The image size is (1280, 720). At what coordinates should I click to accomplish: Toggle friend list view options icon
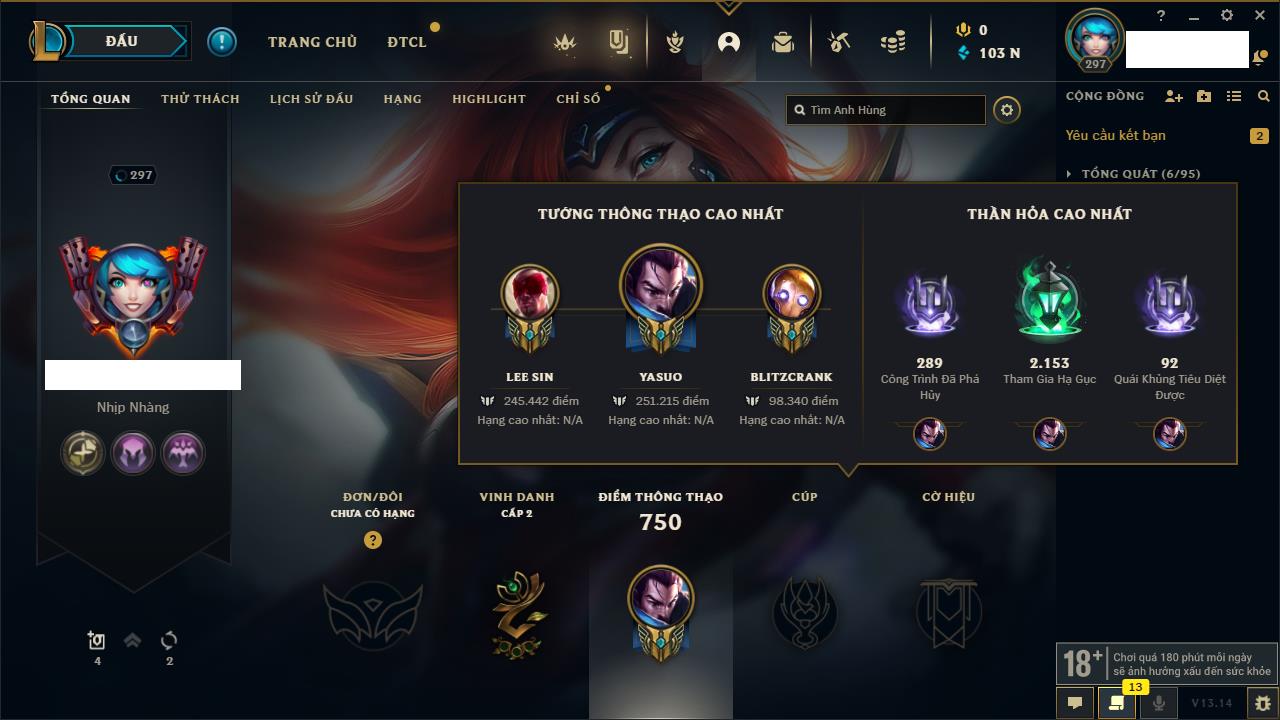1234,97
